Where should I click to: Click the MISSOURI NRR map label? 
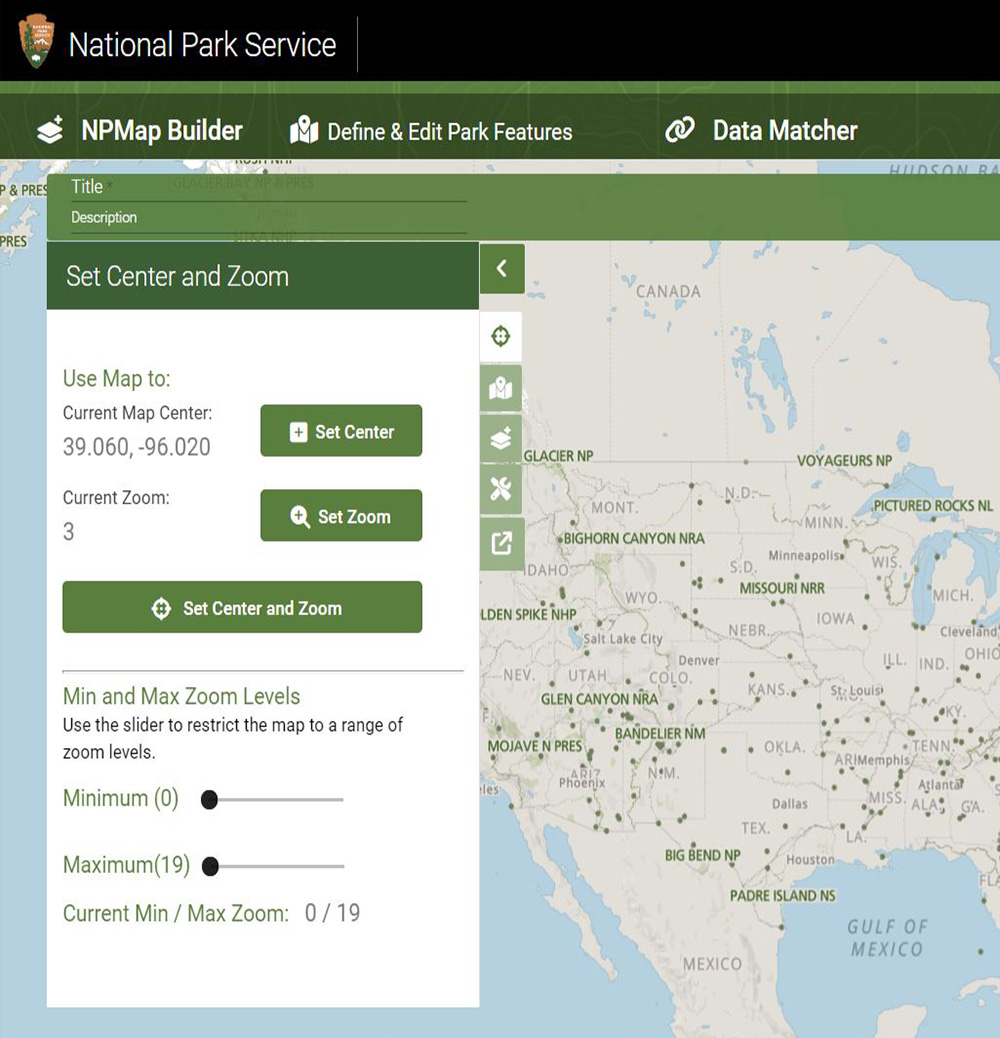coord(782,588)
